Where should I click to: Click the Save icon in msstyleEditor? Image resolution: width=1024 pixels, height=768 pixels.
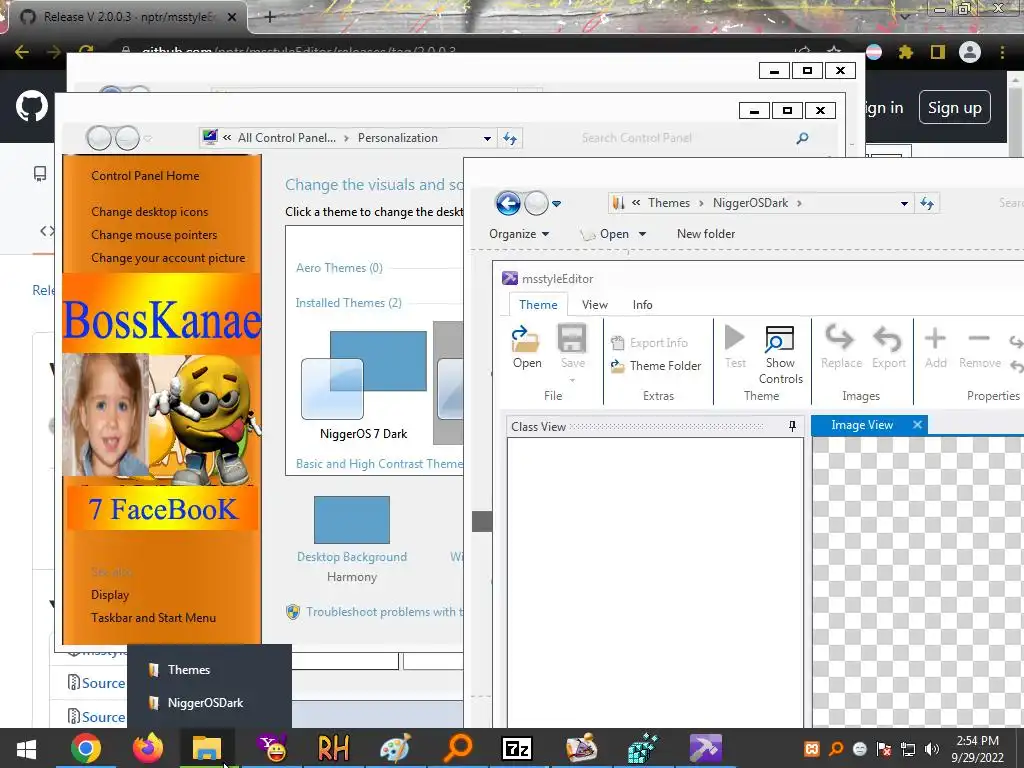(572, 339)
